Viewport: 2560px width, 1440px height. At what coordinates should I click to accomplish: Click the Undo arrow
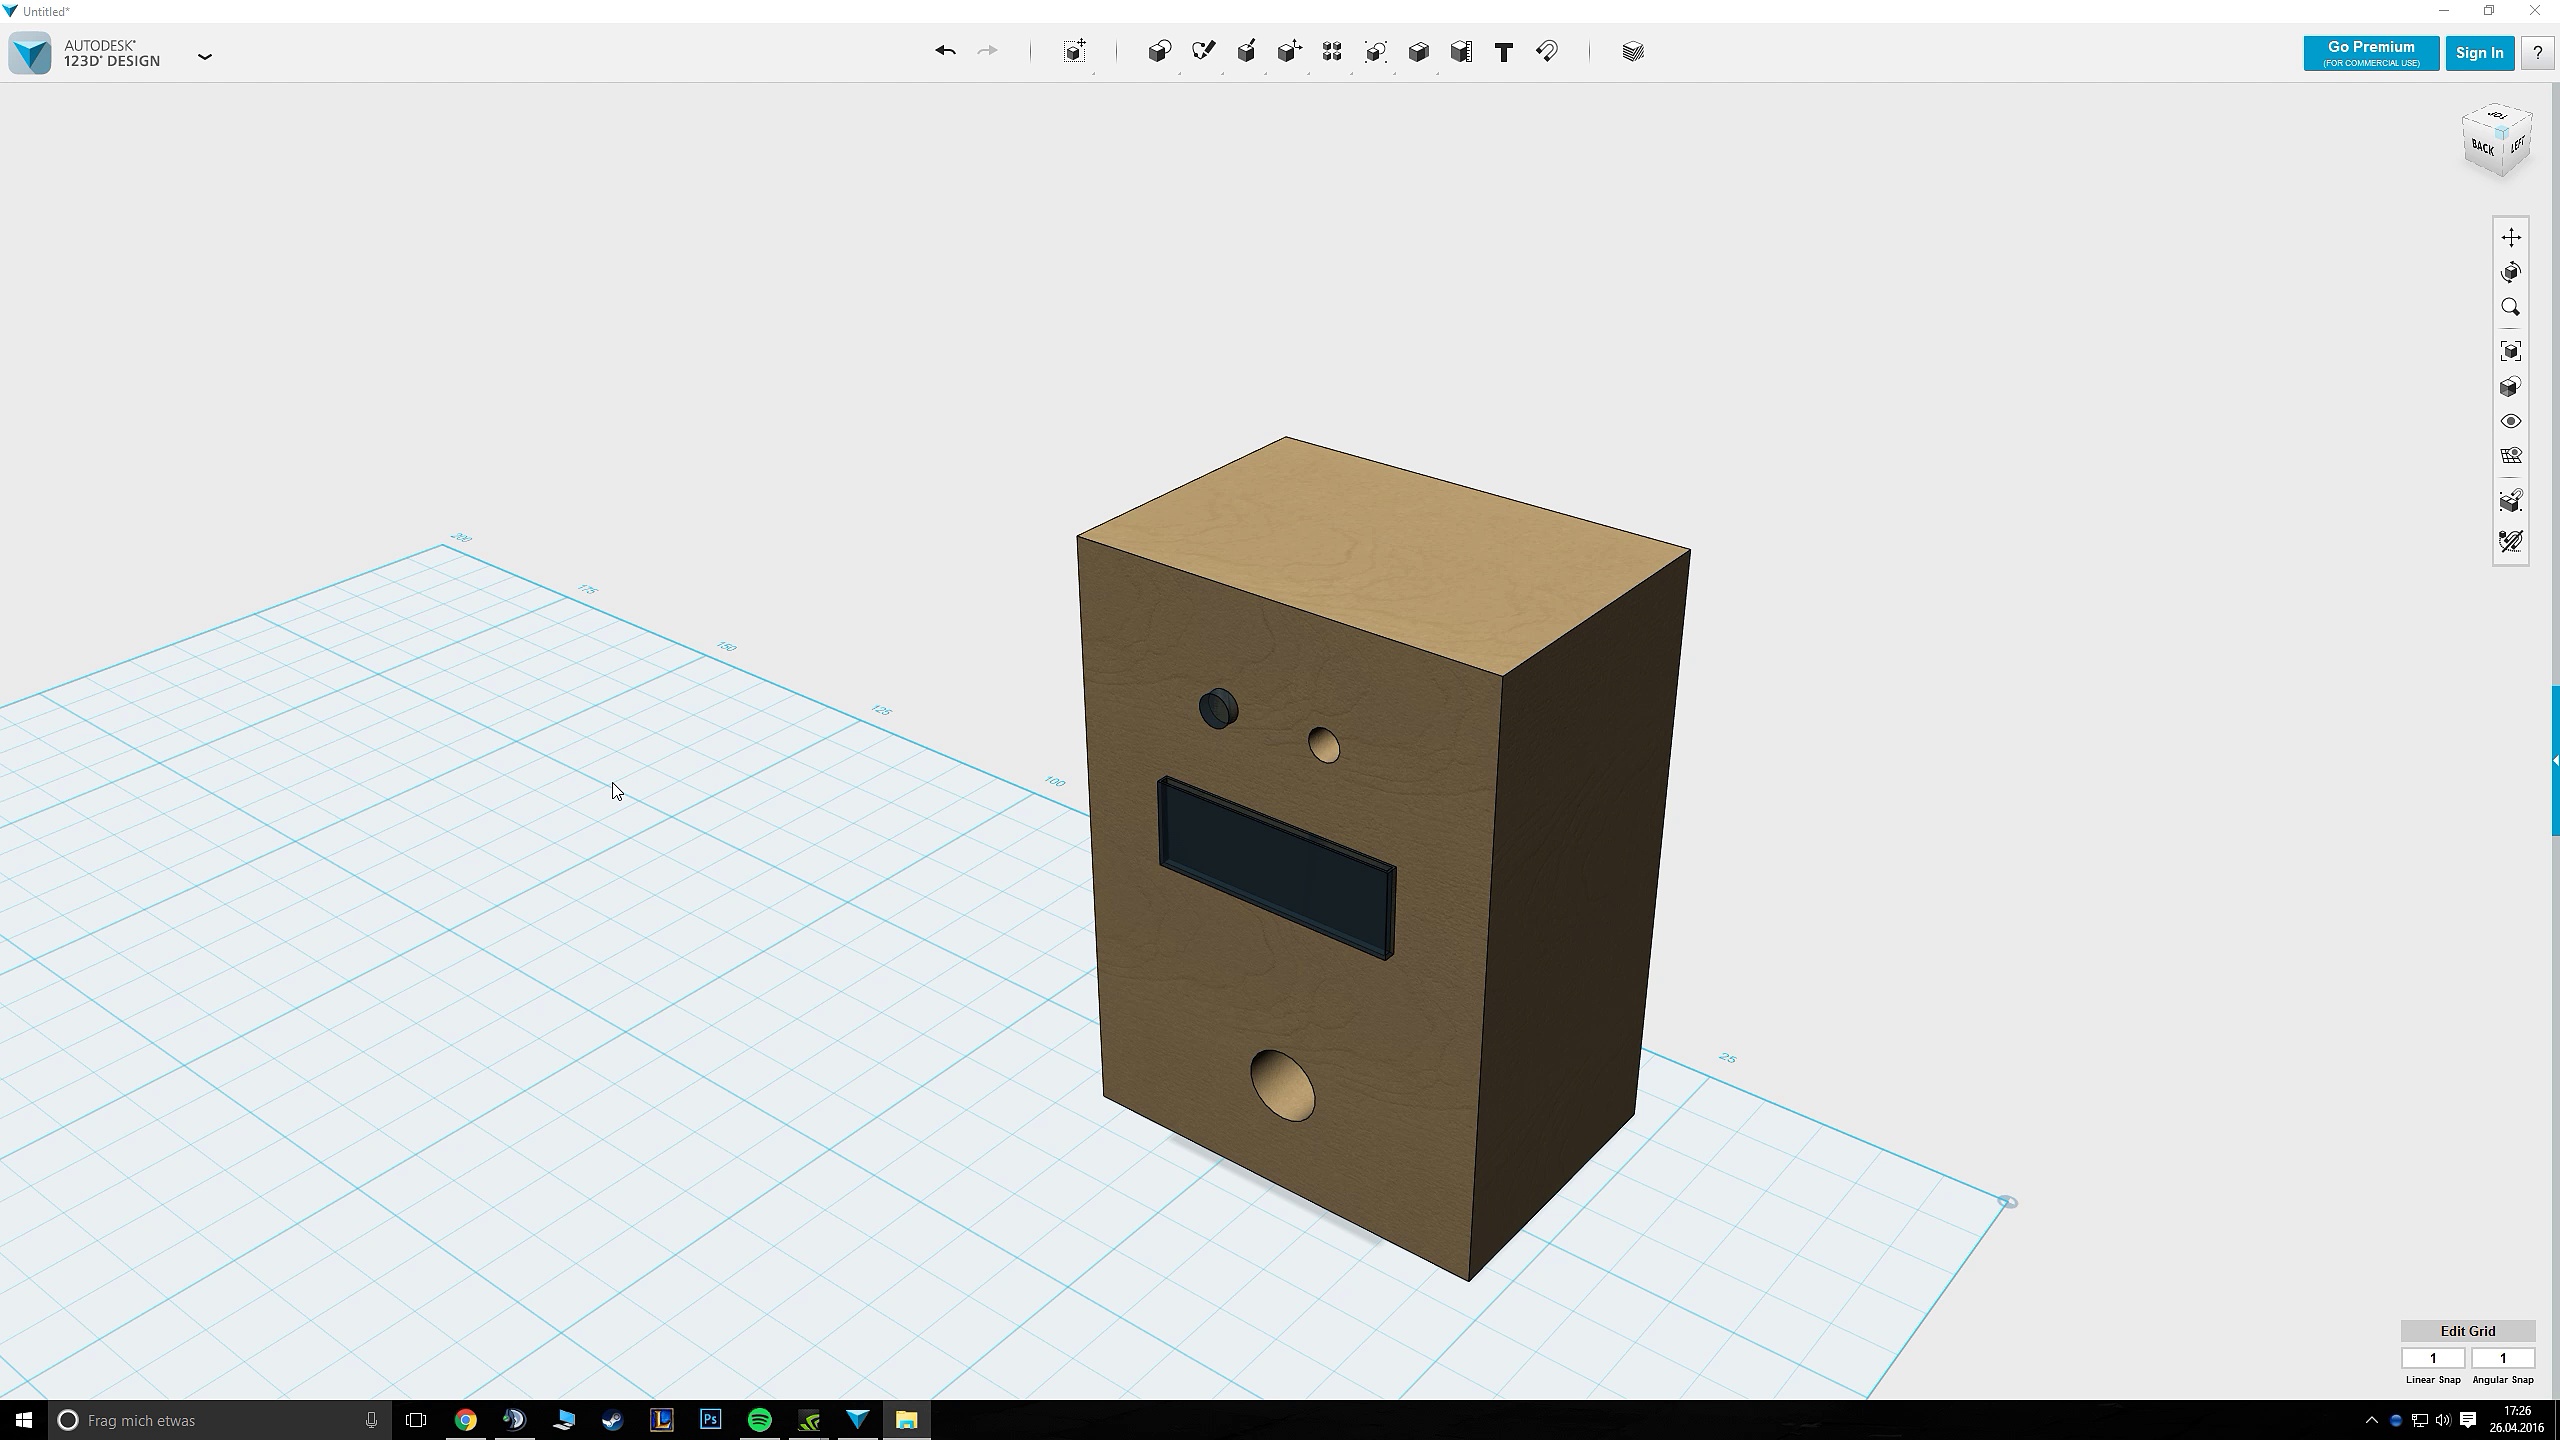pyautogui.click(x=945, y=51)
